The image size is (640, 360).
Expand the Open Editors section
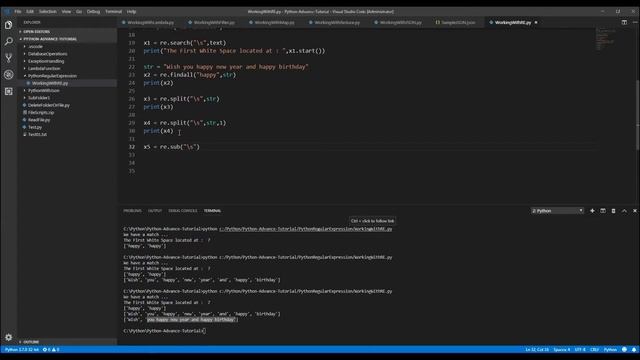pyautogui.click(x=68, y=31)
